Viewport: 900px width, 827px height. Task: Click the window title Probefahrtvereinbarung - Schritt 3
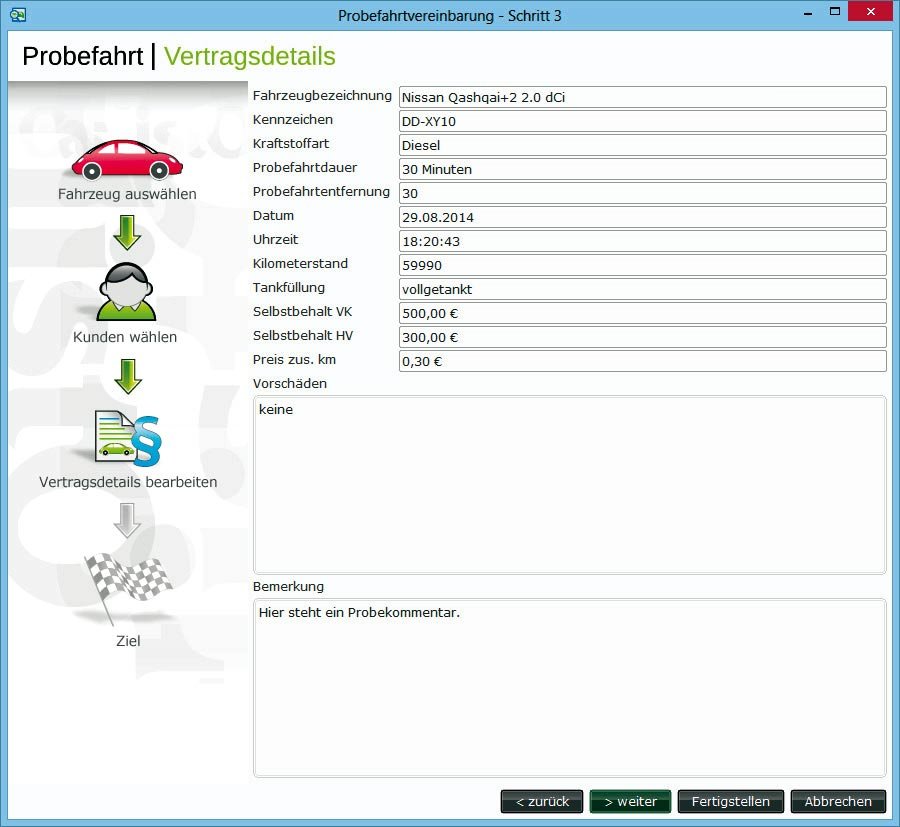pos(449,15)
